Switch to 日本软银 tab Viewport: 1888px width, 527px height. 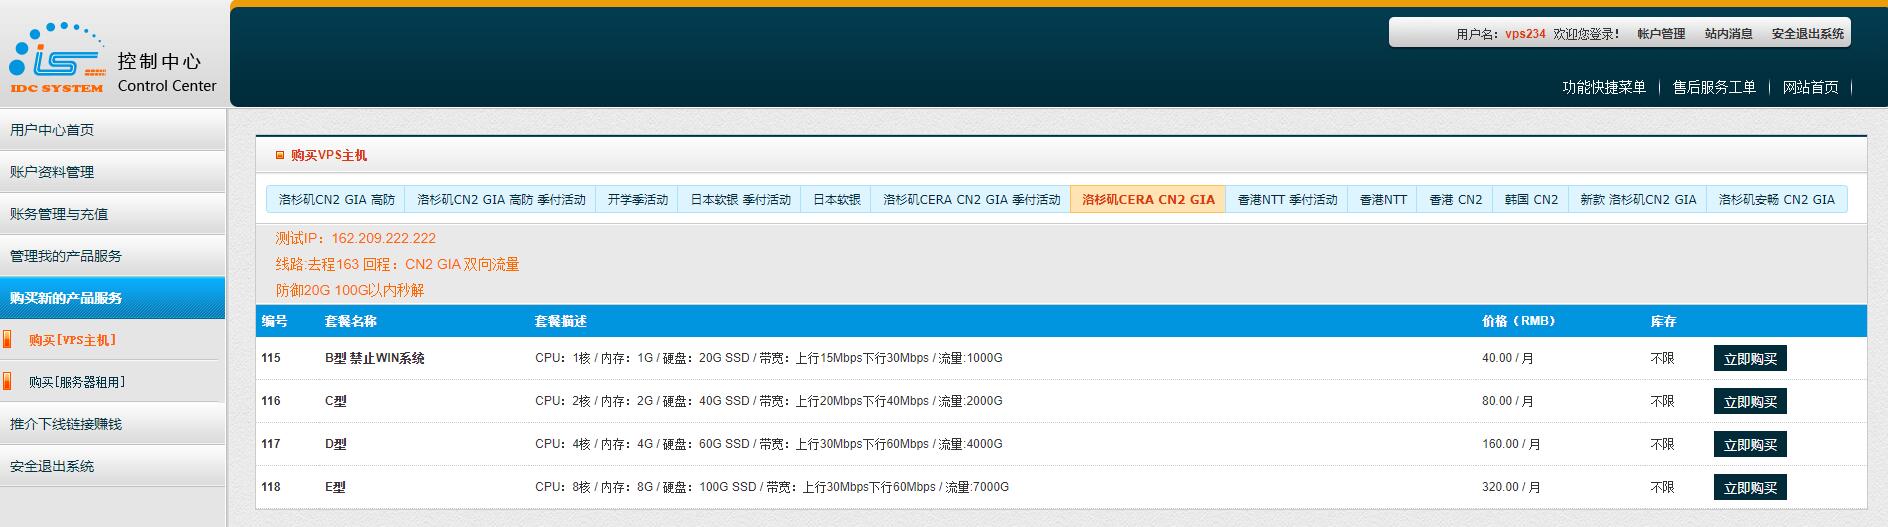click(836, 199)
